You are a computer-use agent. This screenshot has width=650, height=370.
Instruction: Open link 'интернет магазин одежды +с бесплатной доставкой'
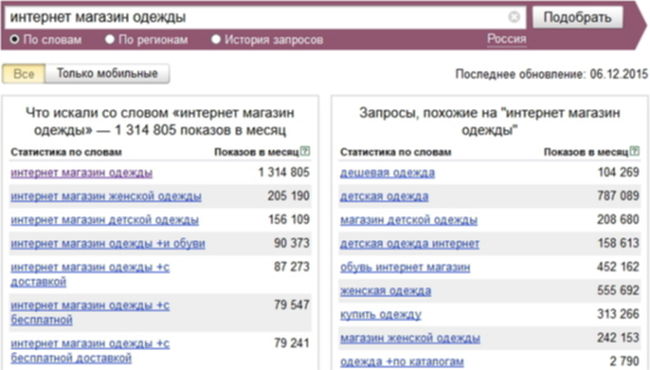[90, 351]
